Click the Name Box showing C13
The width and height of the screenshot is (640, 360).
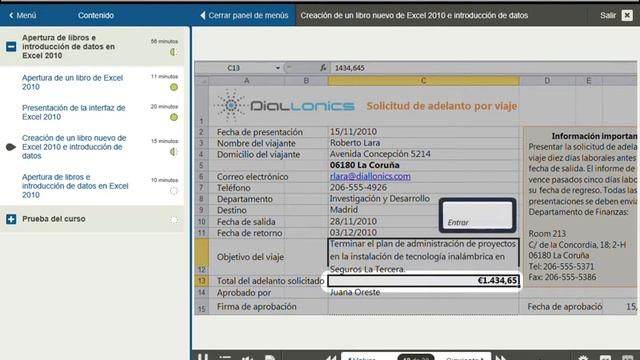click(x=233, y=68)
